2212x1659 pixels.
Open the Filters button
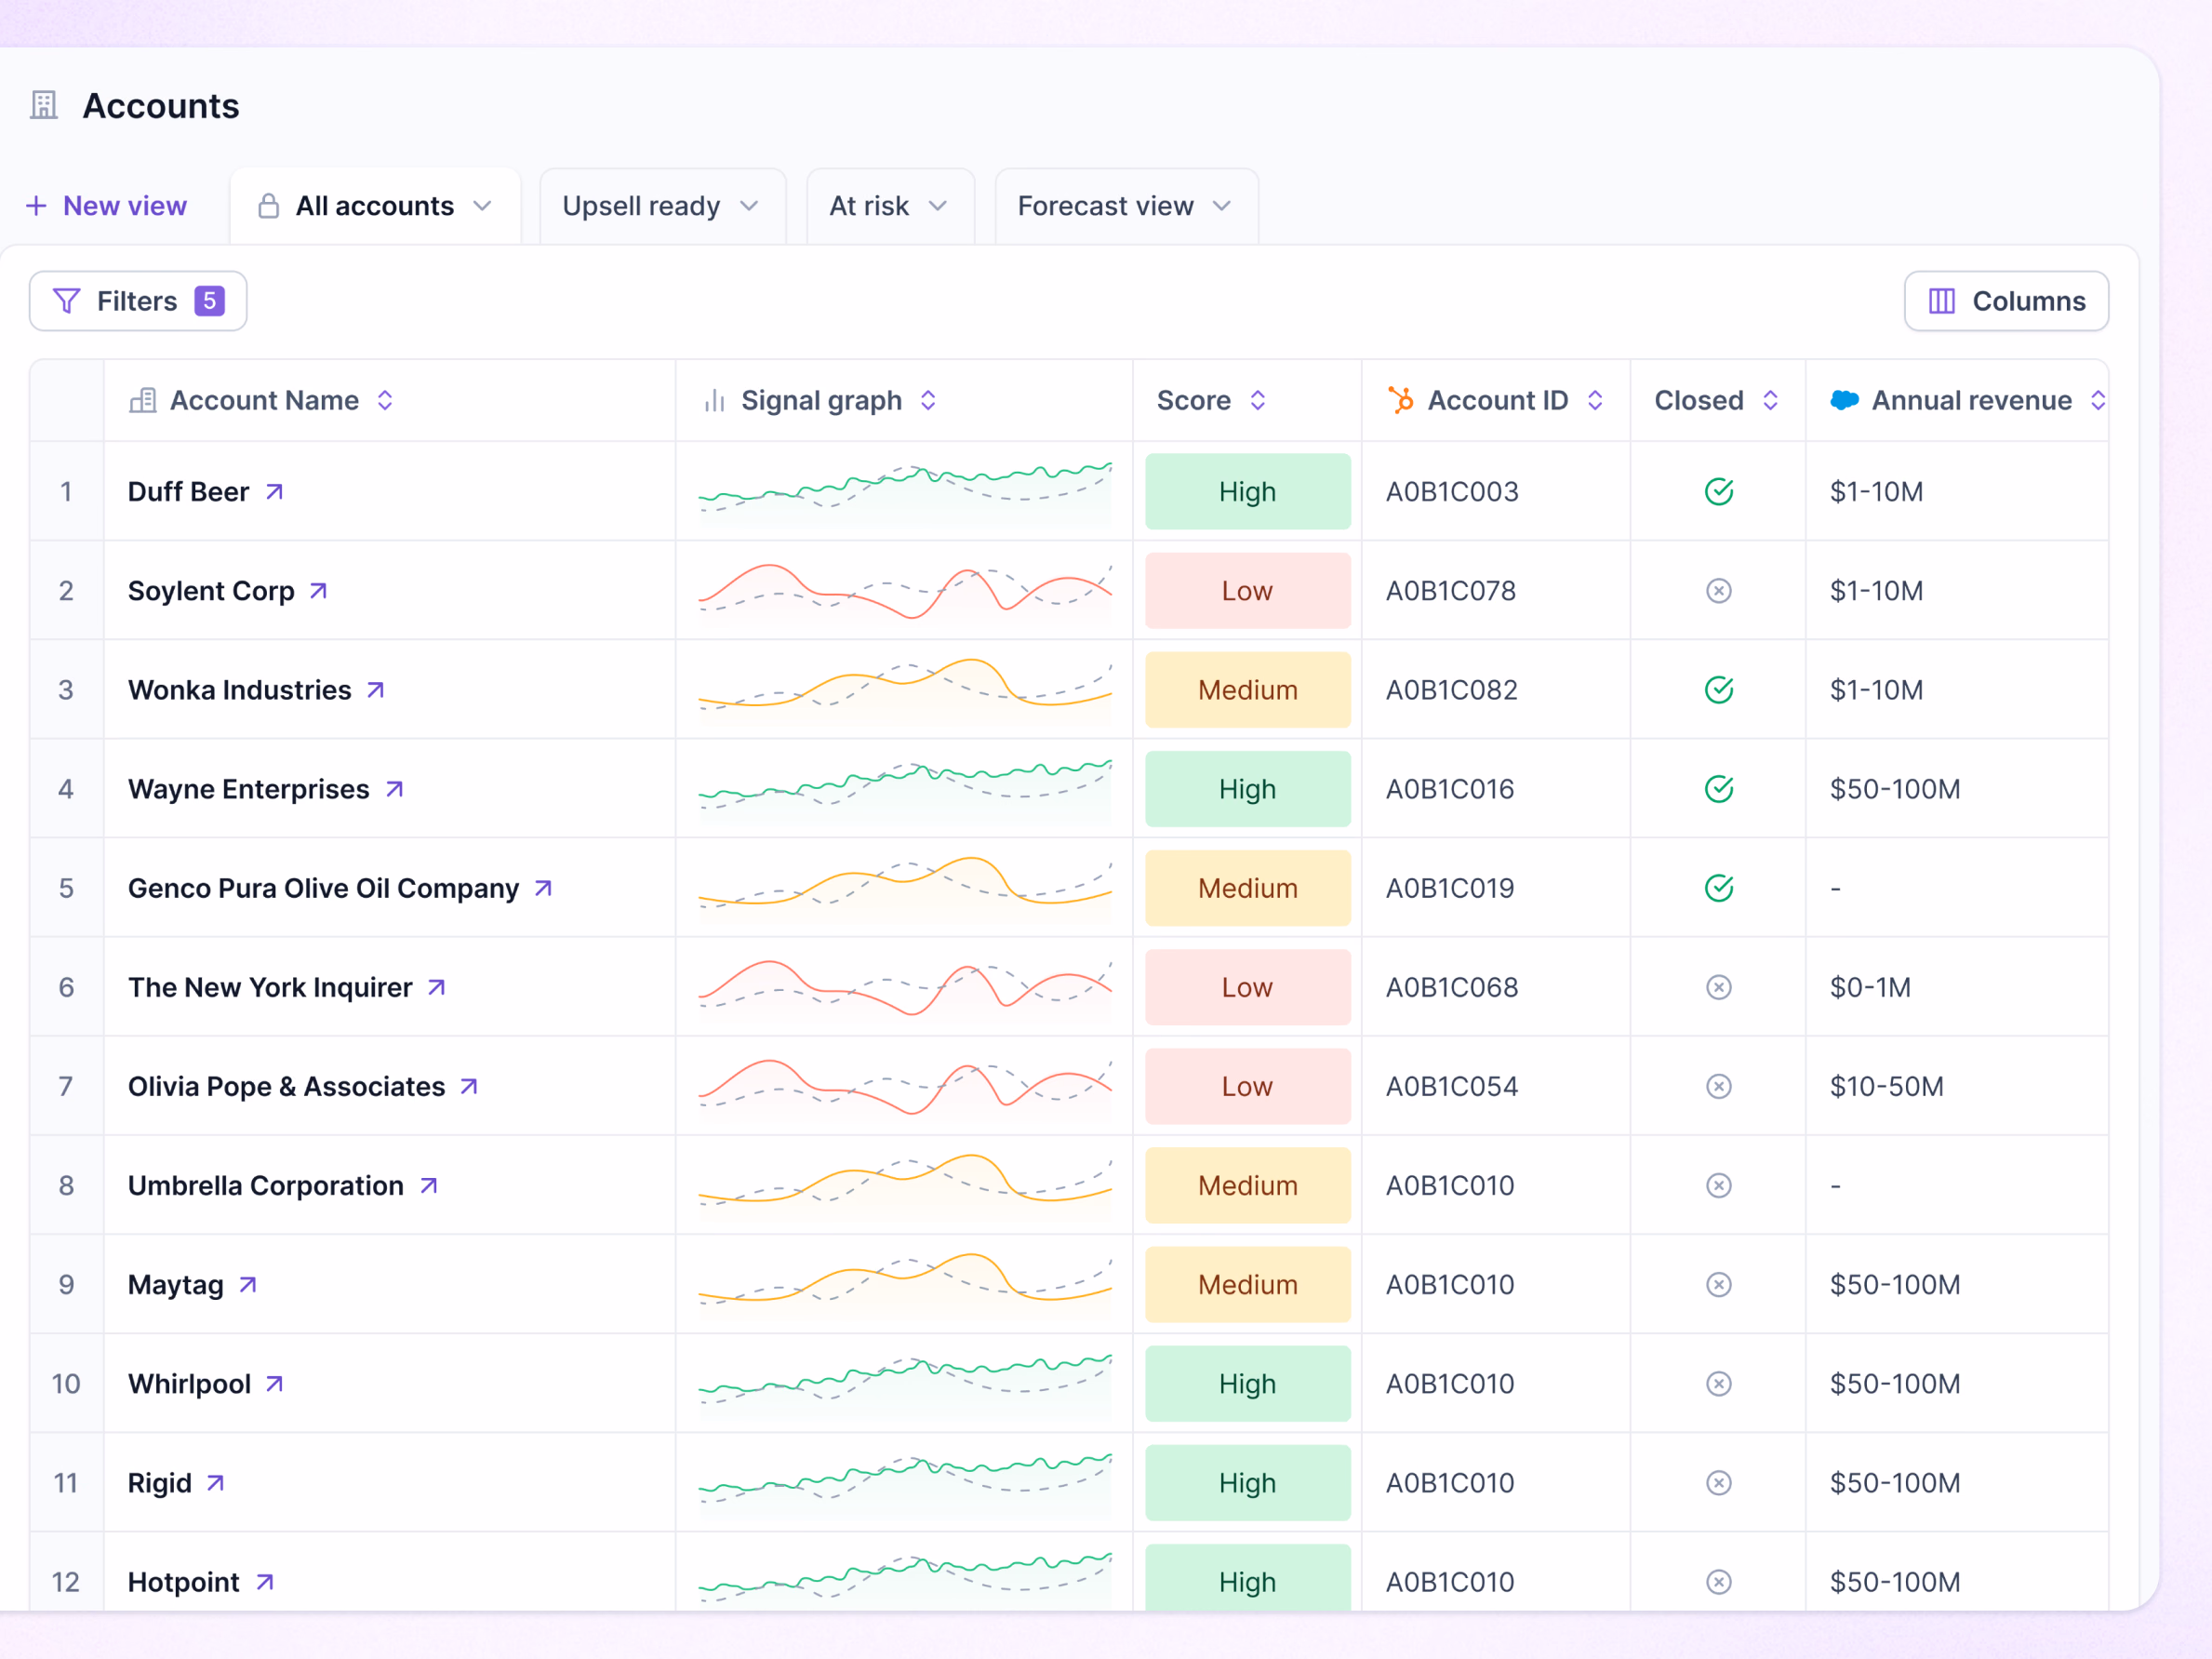click(138, 301)
